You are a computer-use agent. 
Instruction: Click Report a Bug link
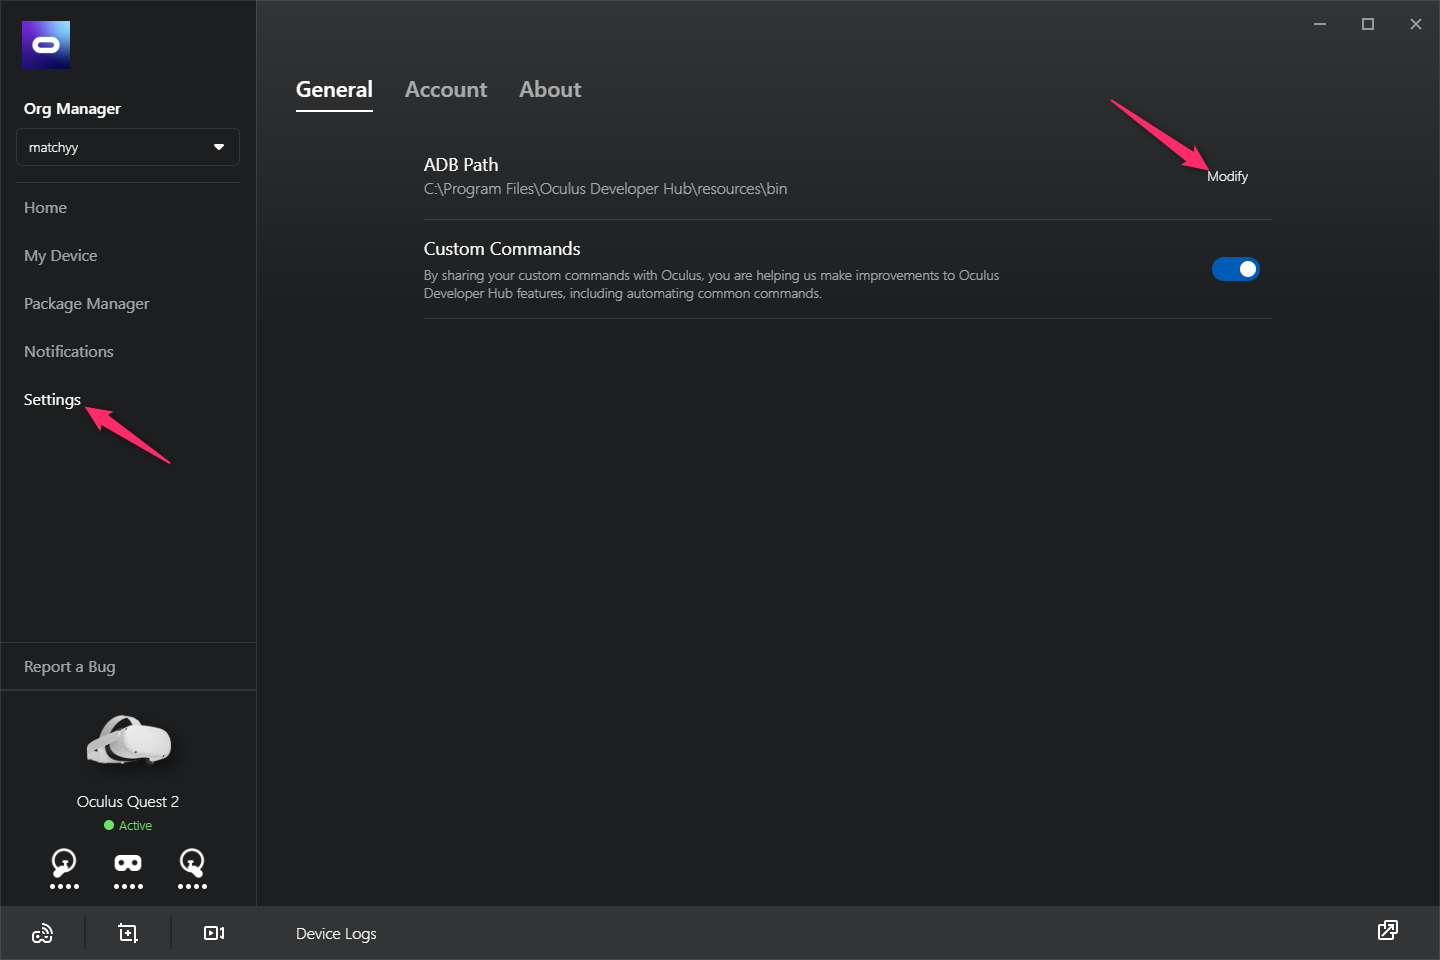tap(70, 667)
